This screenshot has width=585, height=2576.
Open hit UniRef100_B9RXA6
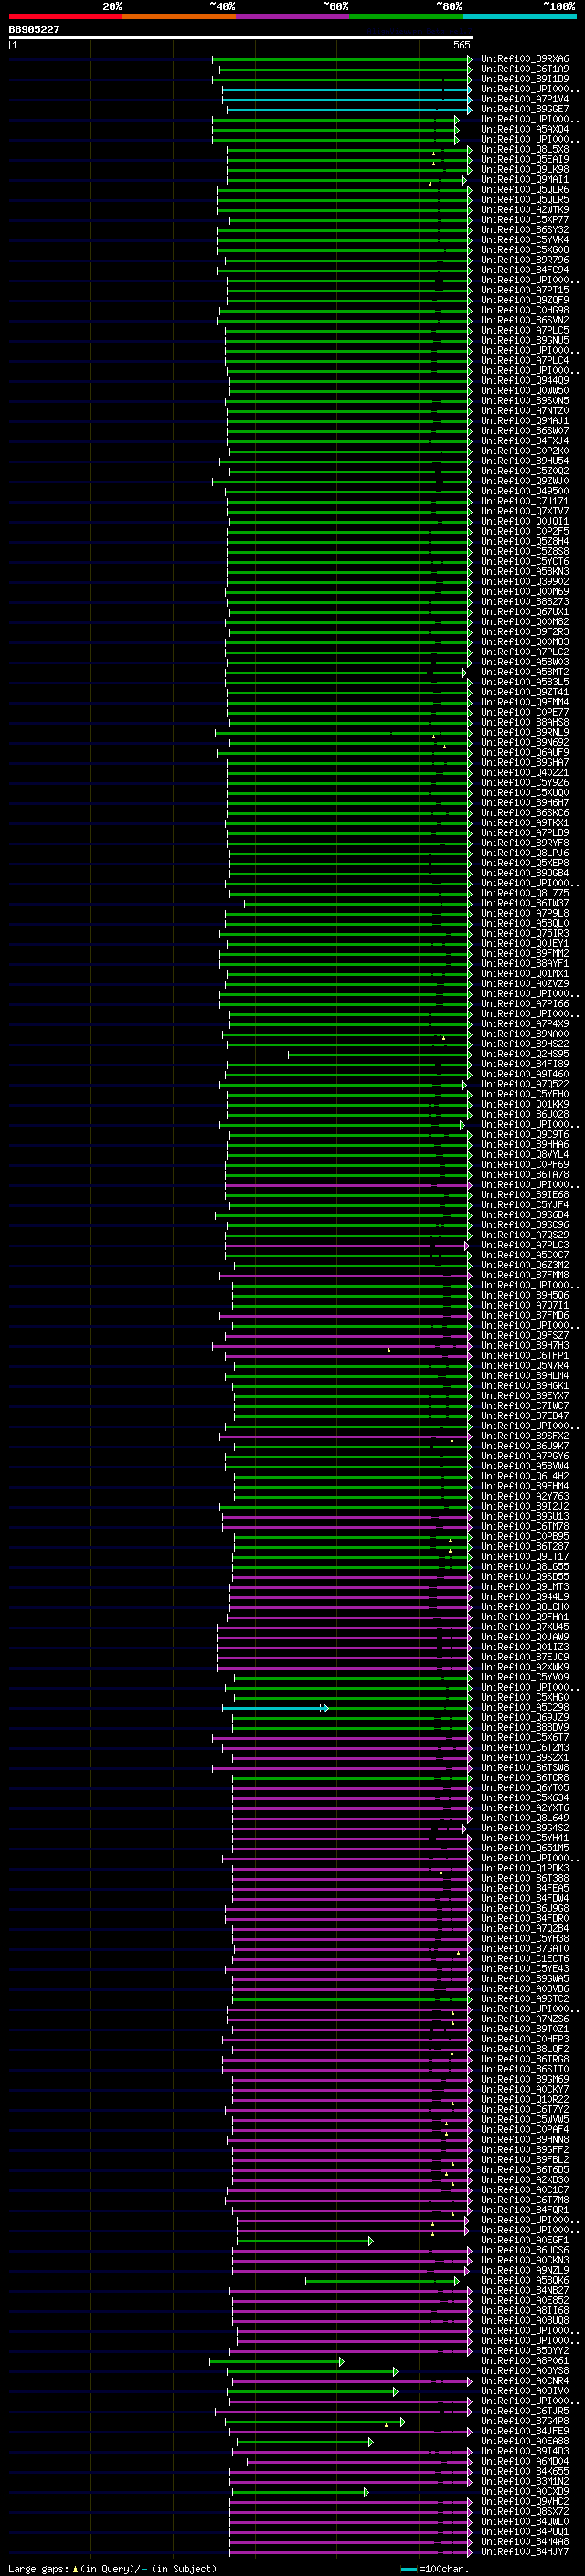tap(525, 59)
